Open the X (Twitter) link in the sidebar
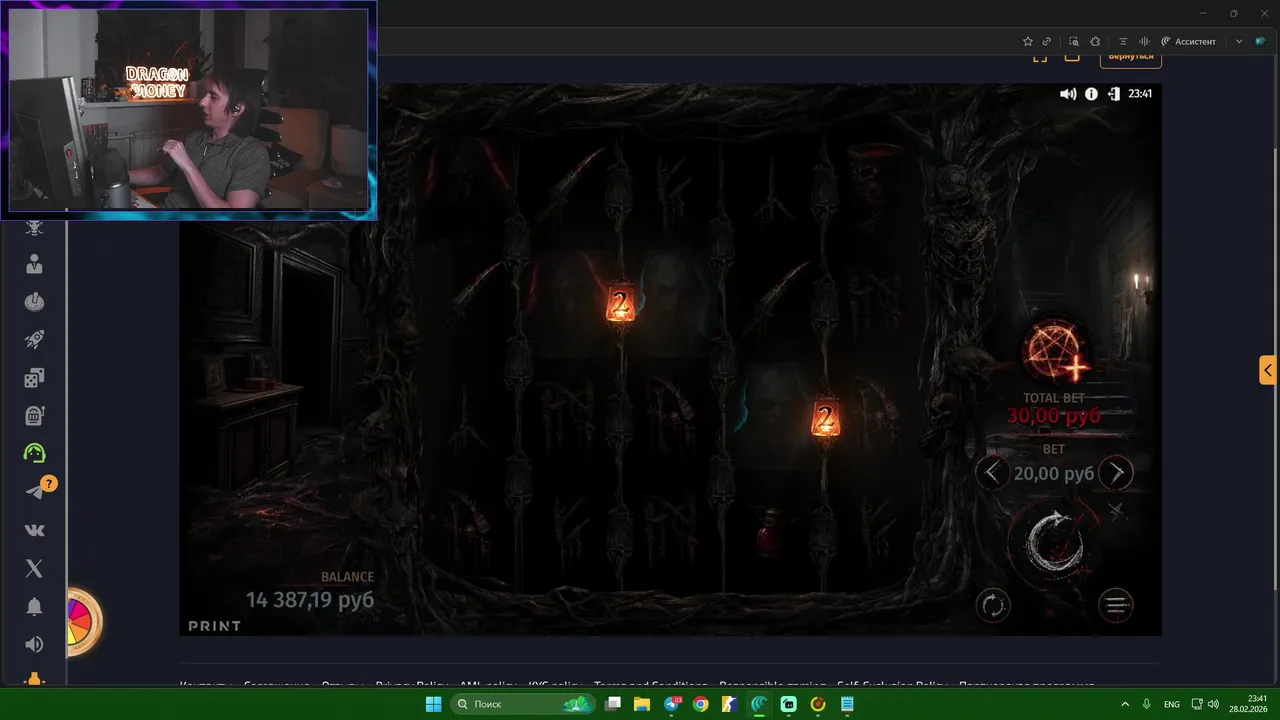The width and height of the screenshot is (1280, 720). pos(34,568)
